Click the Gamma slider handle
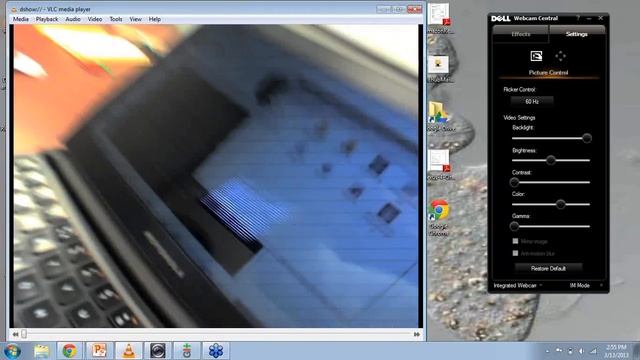 514,226
